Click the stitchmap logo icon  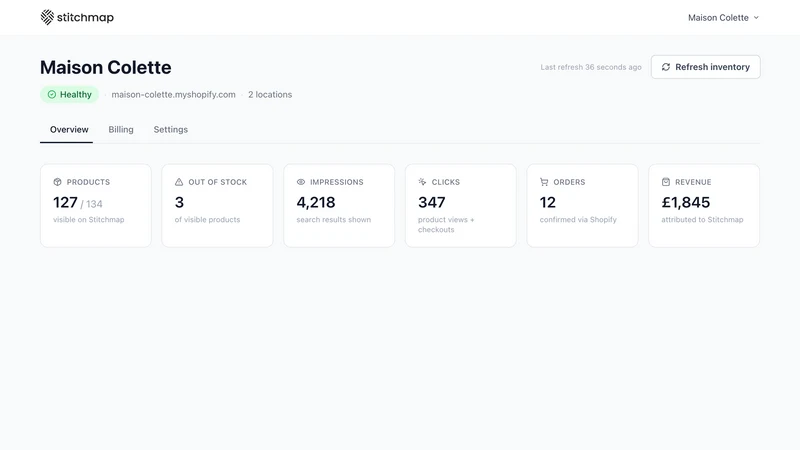tap(47, 17)
